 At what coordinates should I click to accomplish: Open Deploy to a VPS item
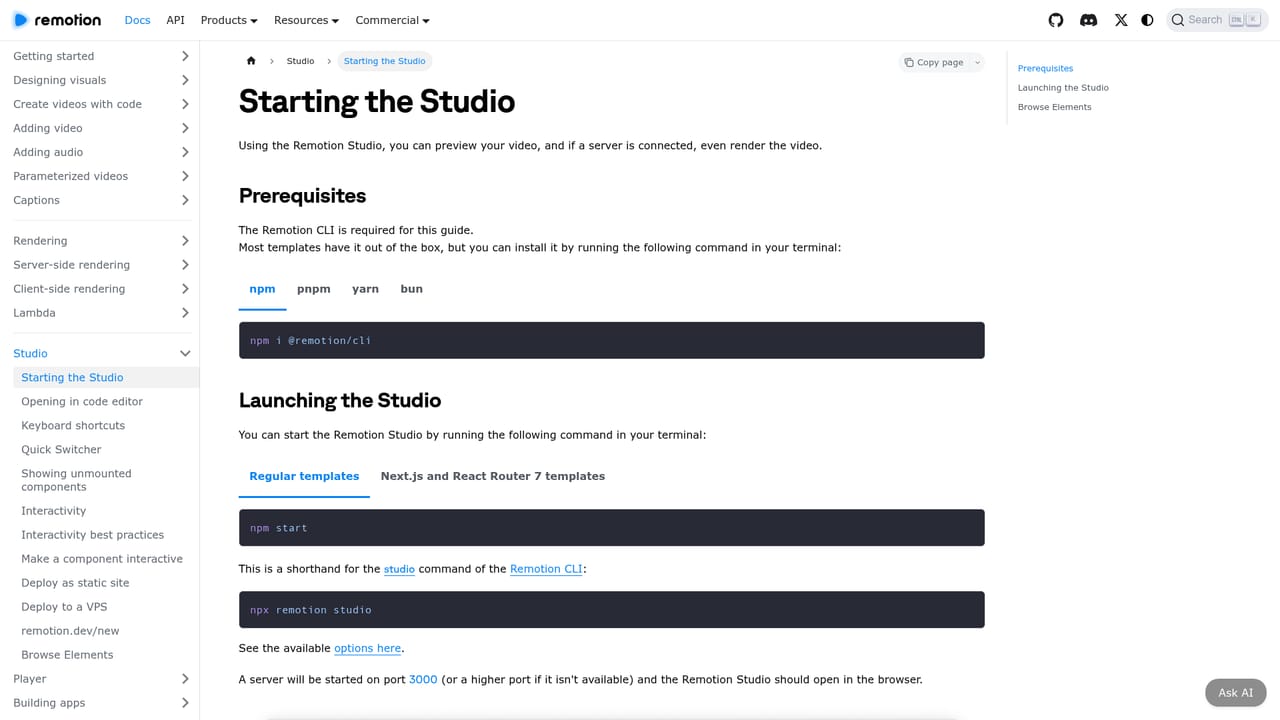106,607
